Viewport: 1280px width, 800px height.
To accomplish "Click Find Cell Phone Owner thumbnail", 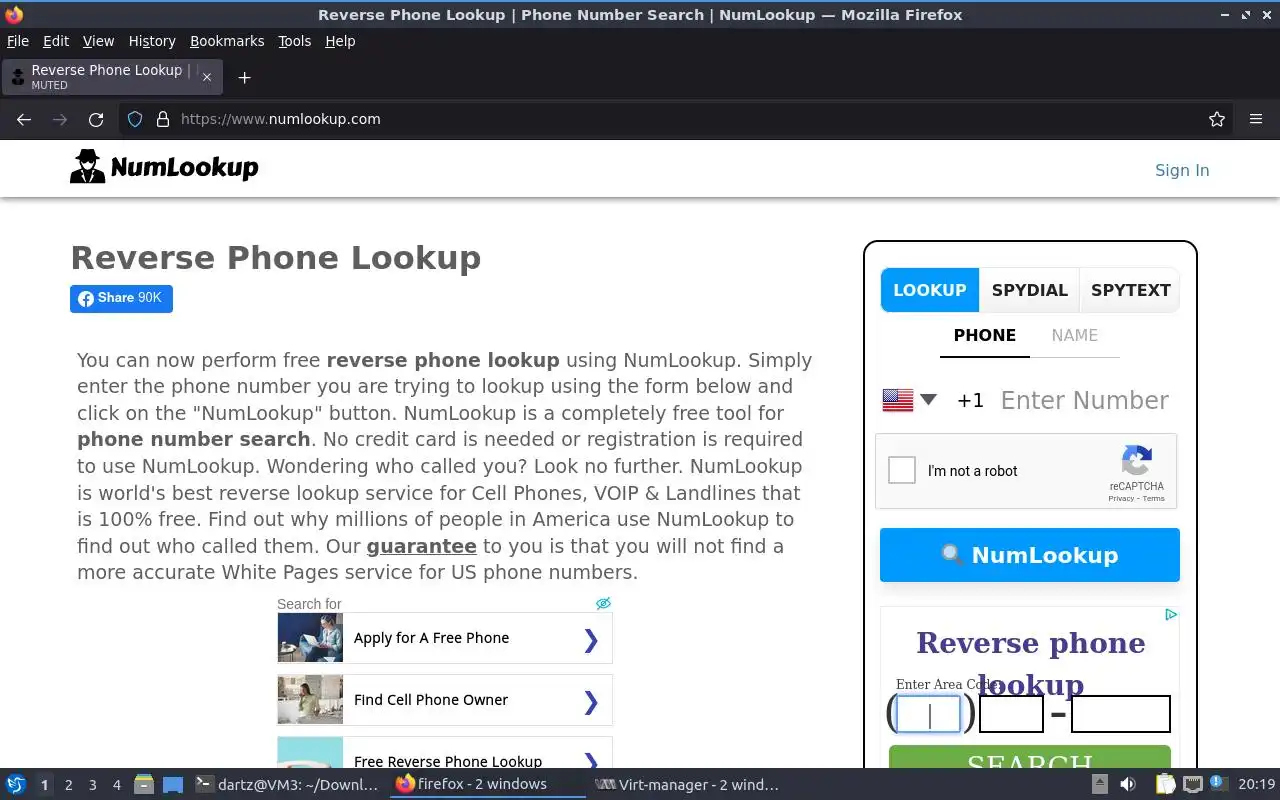I will point(310,700).
